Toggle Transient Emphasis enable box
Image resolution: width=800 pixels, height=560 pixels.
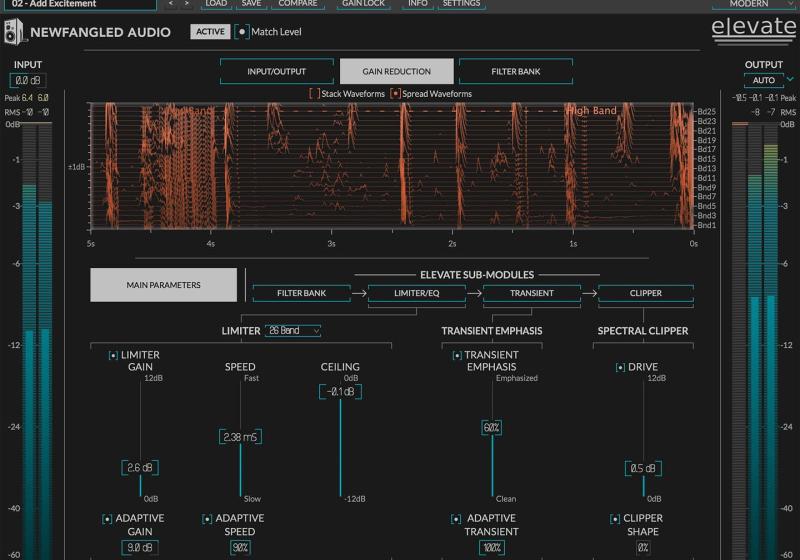(457, 355)
